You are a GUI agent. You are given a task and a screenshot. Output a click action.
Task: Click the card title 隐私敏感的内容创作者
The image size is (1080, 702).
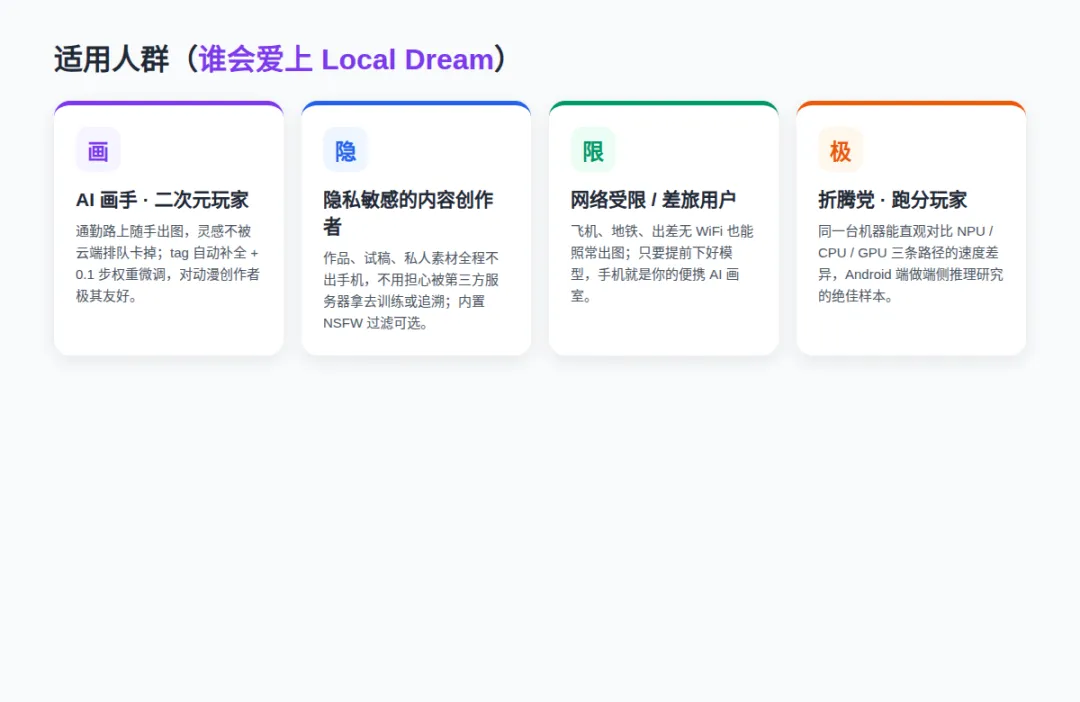tap(408, 213)
